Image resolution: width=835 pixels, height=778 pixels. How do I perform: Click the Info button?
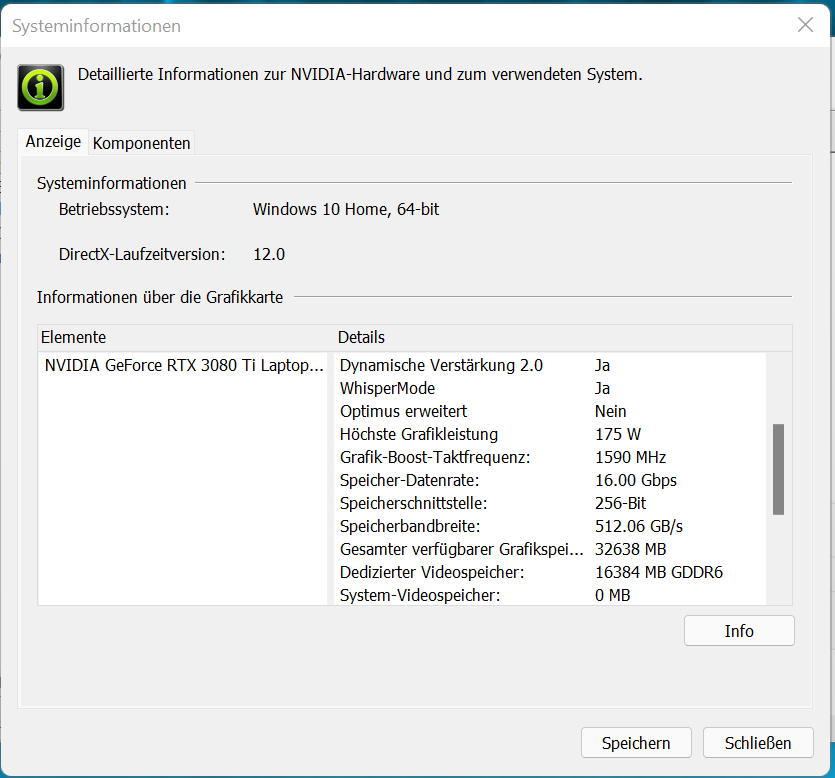pyautogui.click(x=739, y=630)
